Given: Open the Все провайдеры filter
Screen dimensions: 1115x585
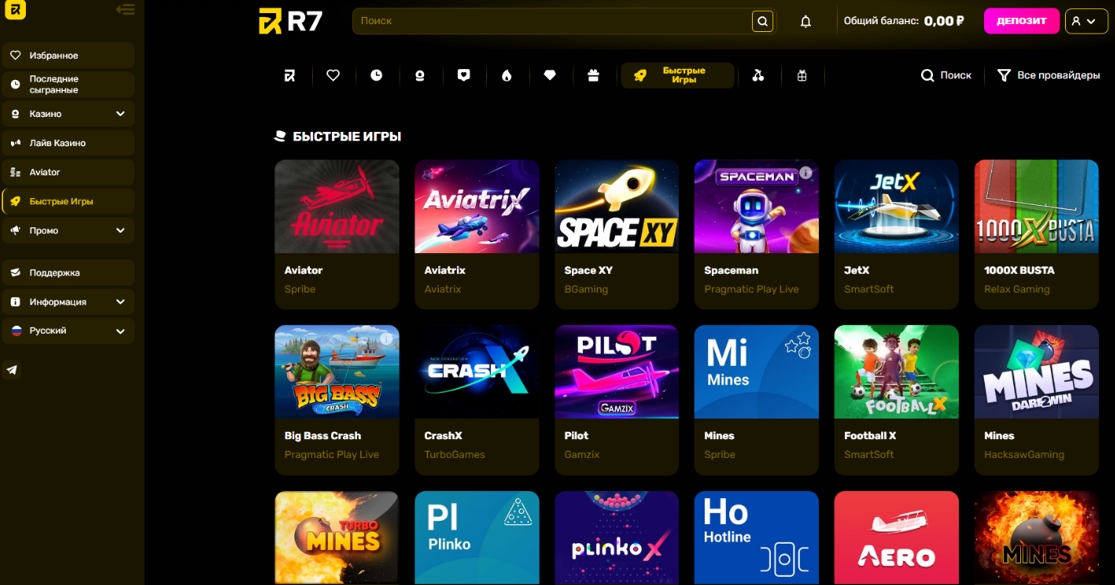Looking at the screenshot, I should coord(1048,75).
